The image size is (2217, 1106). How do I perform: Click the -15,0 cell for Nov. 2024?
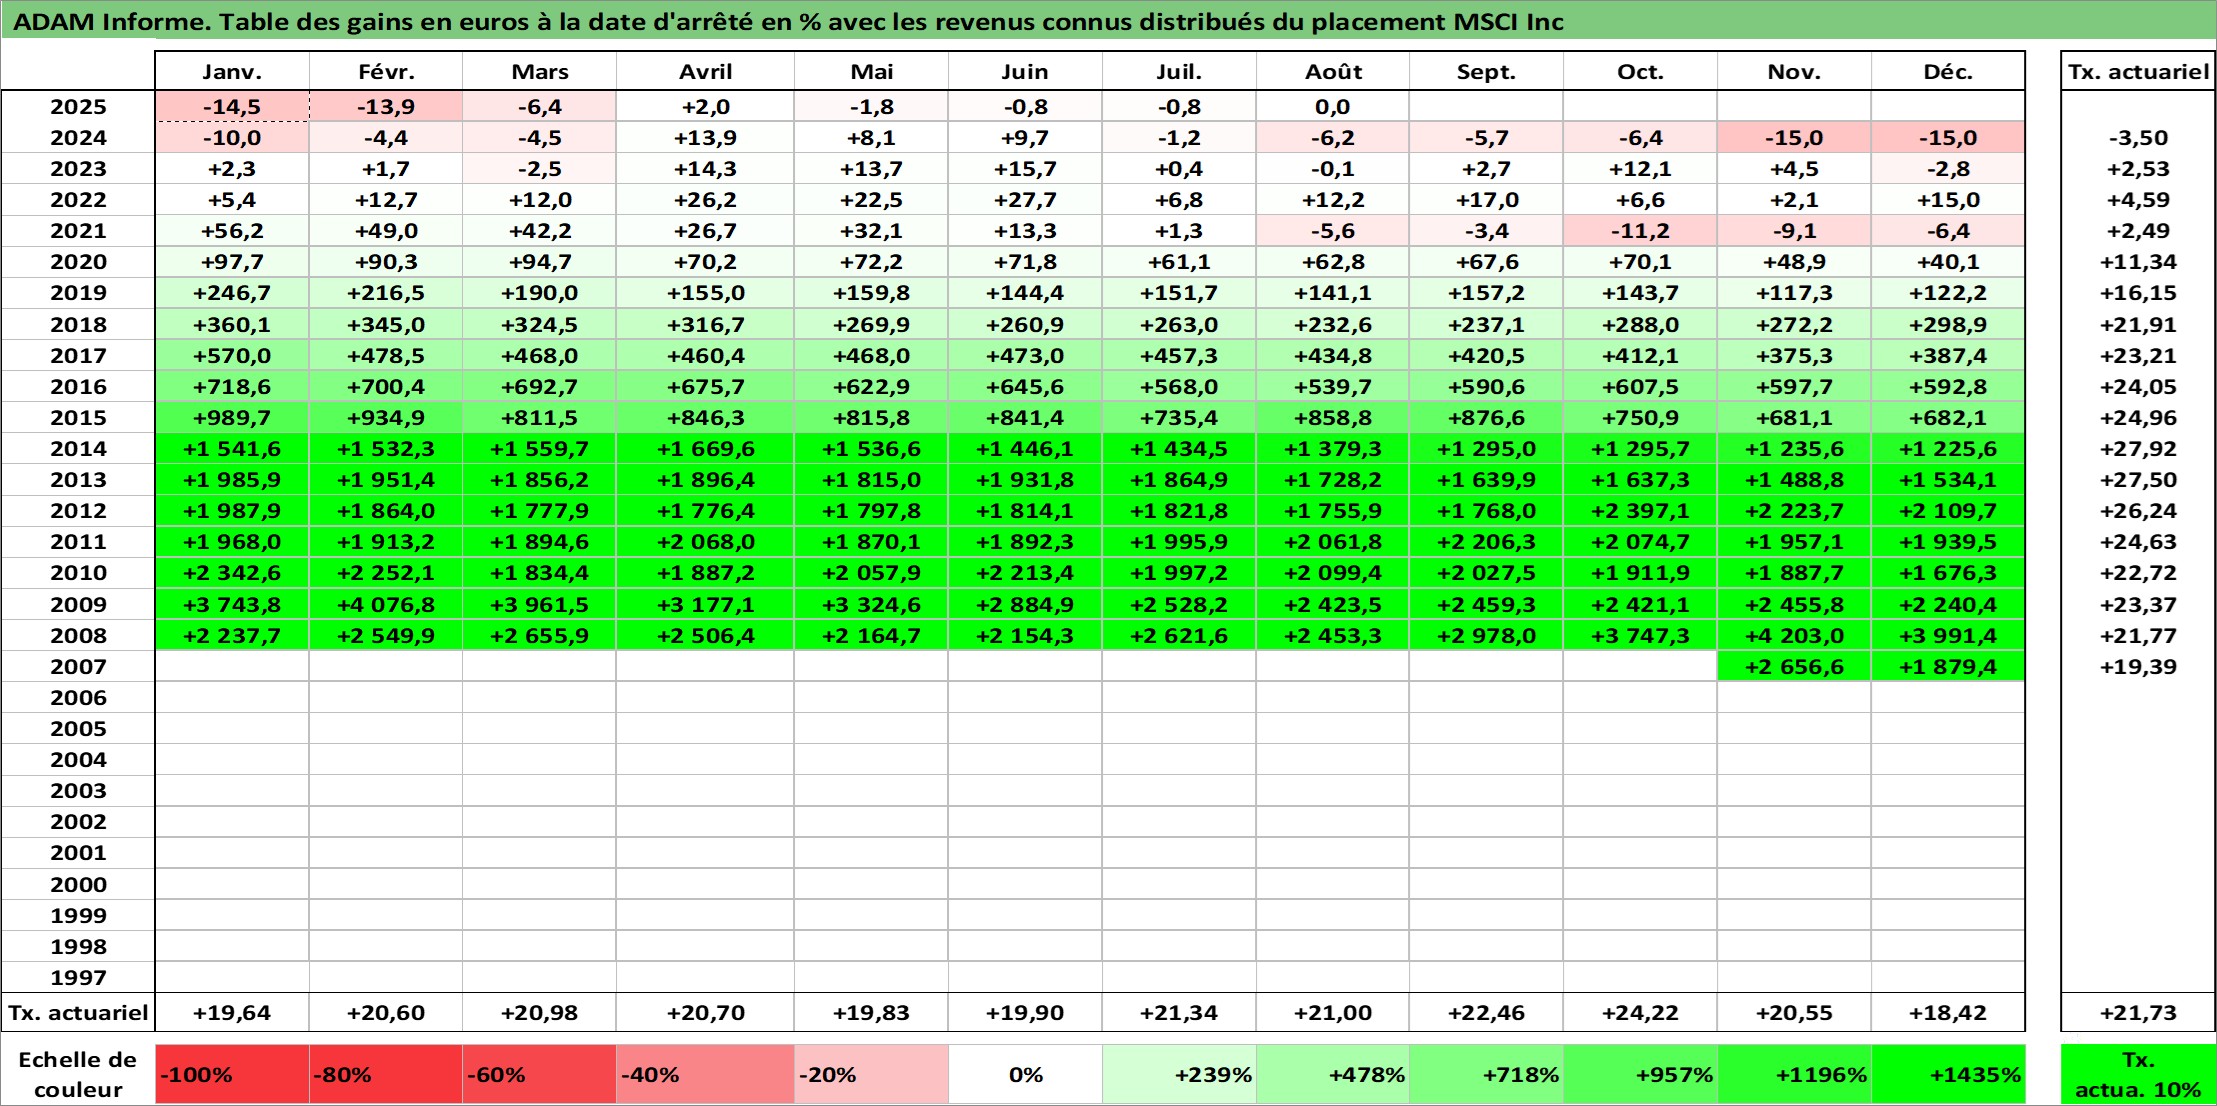pyautogui.click(x=1794, y=138)
